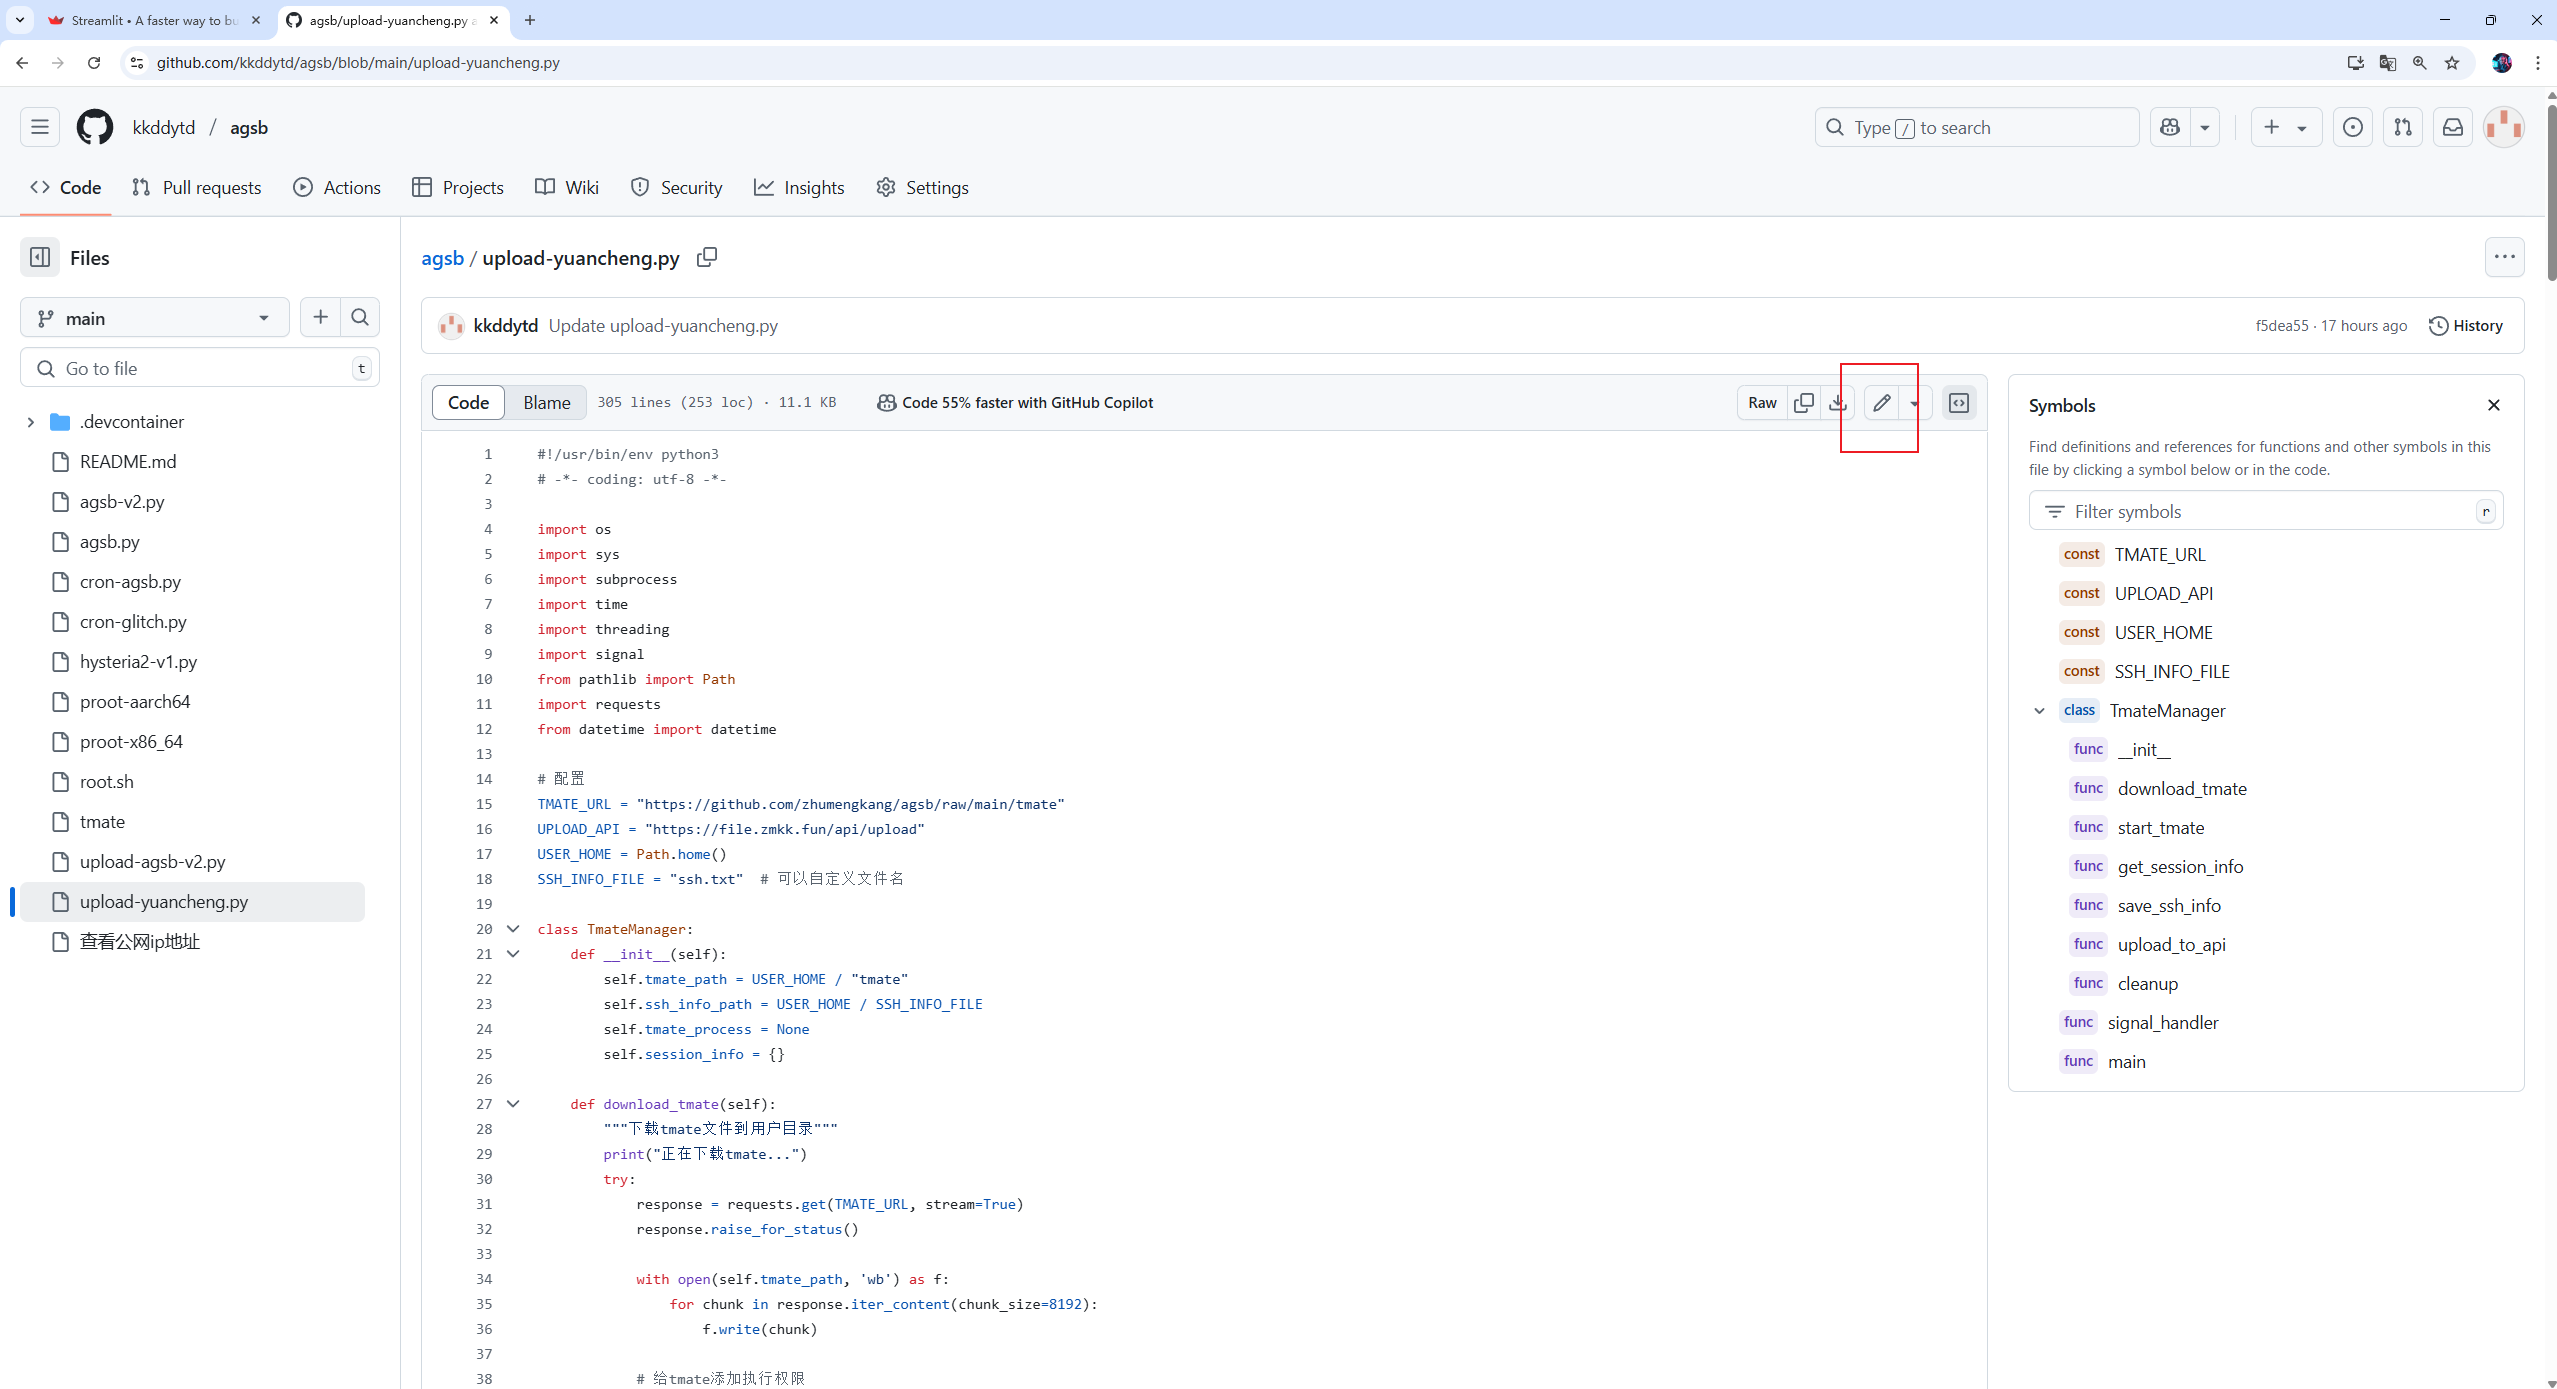Viewport: 2557px width, 1389px height.
Task: Open Chrome profile avatar
Action: (x=2502, y=62)
